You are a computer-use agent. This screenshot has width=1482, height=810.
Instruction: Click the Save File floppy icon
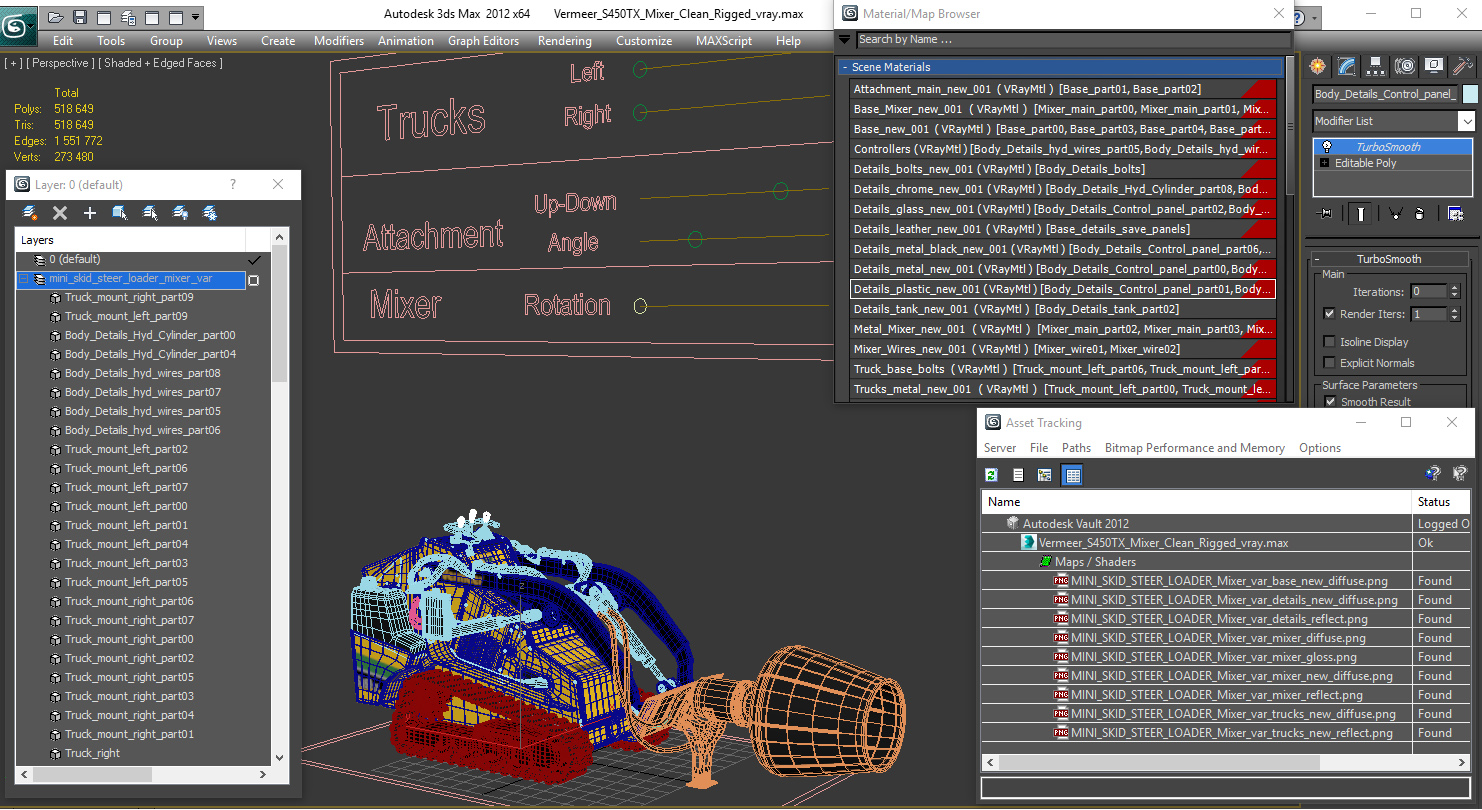pos(80,17)
